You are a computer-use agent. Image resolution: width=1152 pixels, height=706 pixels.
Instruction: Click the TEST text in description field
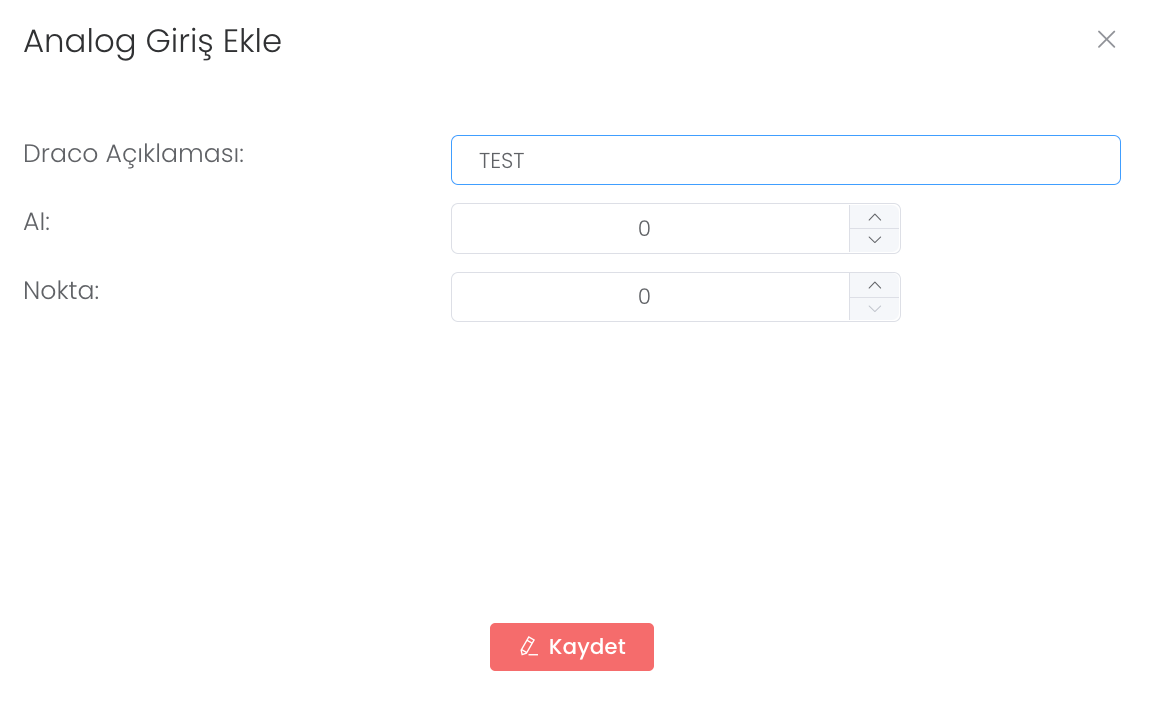point(502,161)
